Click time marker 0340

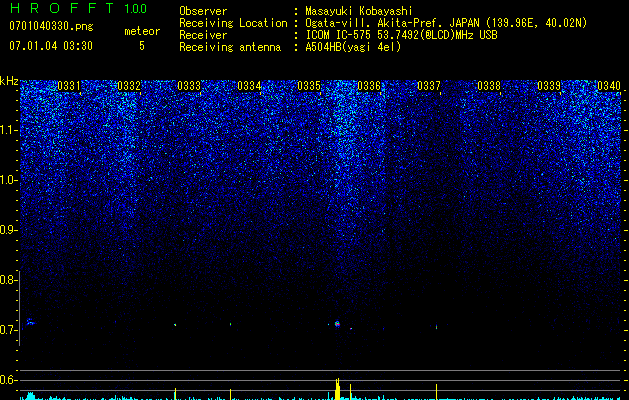coord(609,86)
